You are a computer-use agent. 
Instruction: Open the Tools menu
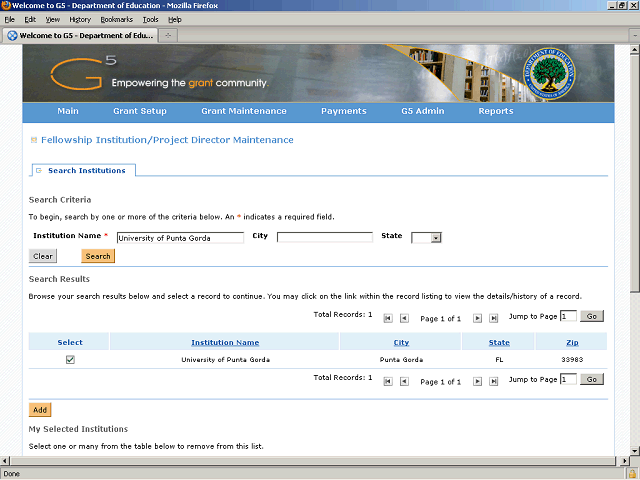click(150, 20)
